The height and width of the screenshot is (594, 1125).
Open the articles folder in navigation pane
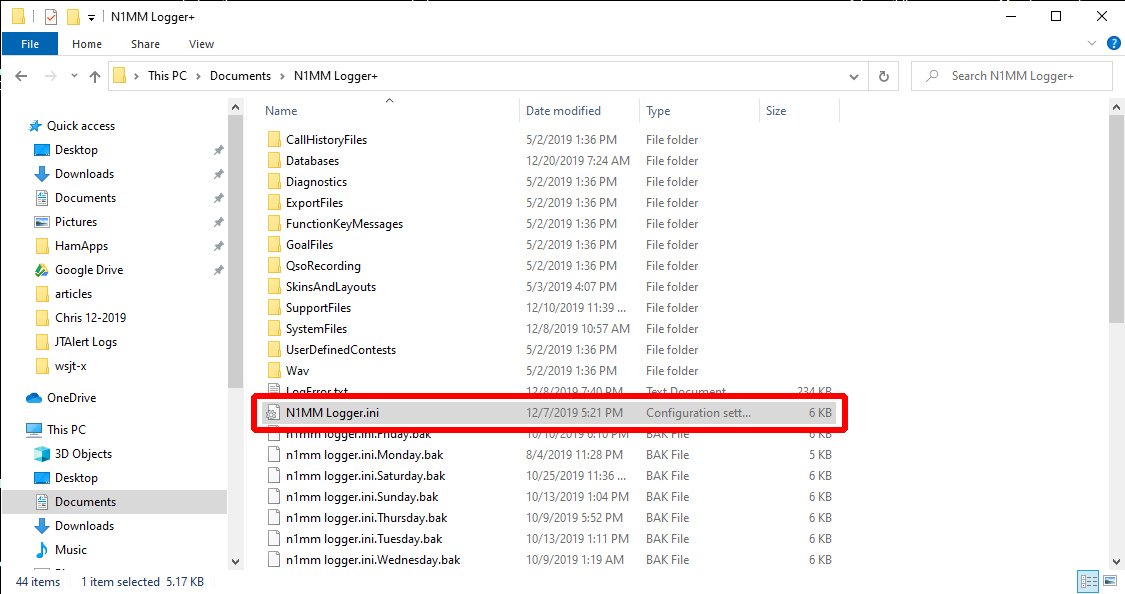tap(73, 294)
